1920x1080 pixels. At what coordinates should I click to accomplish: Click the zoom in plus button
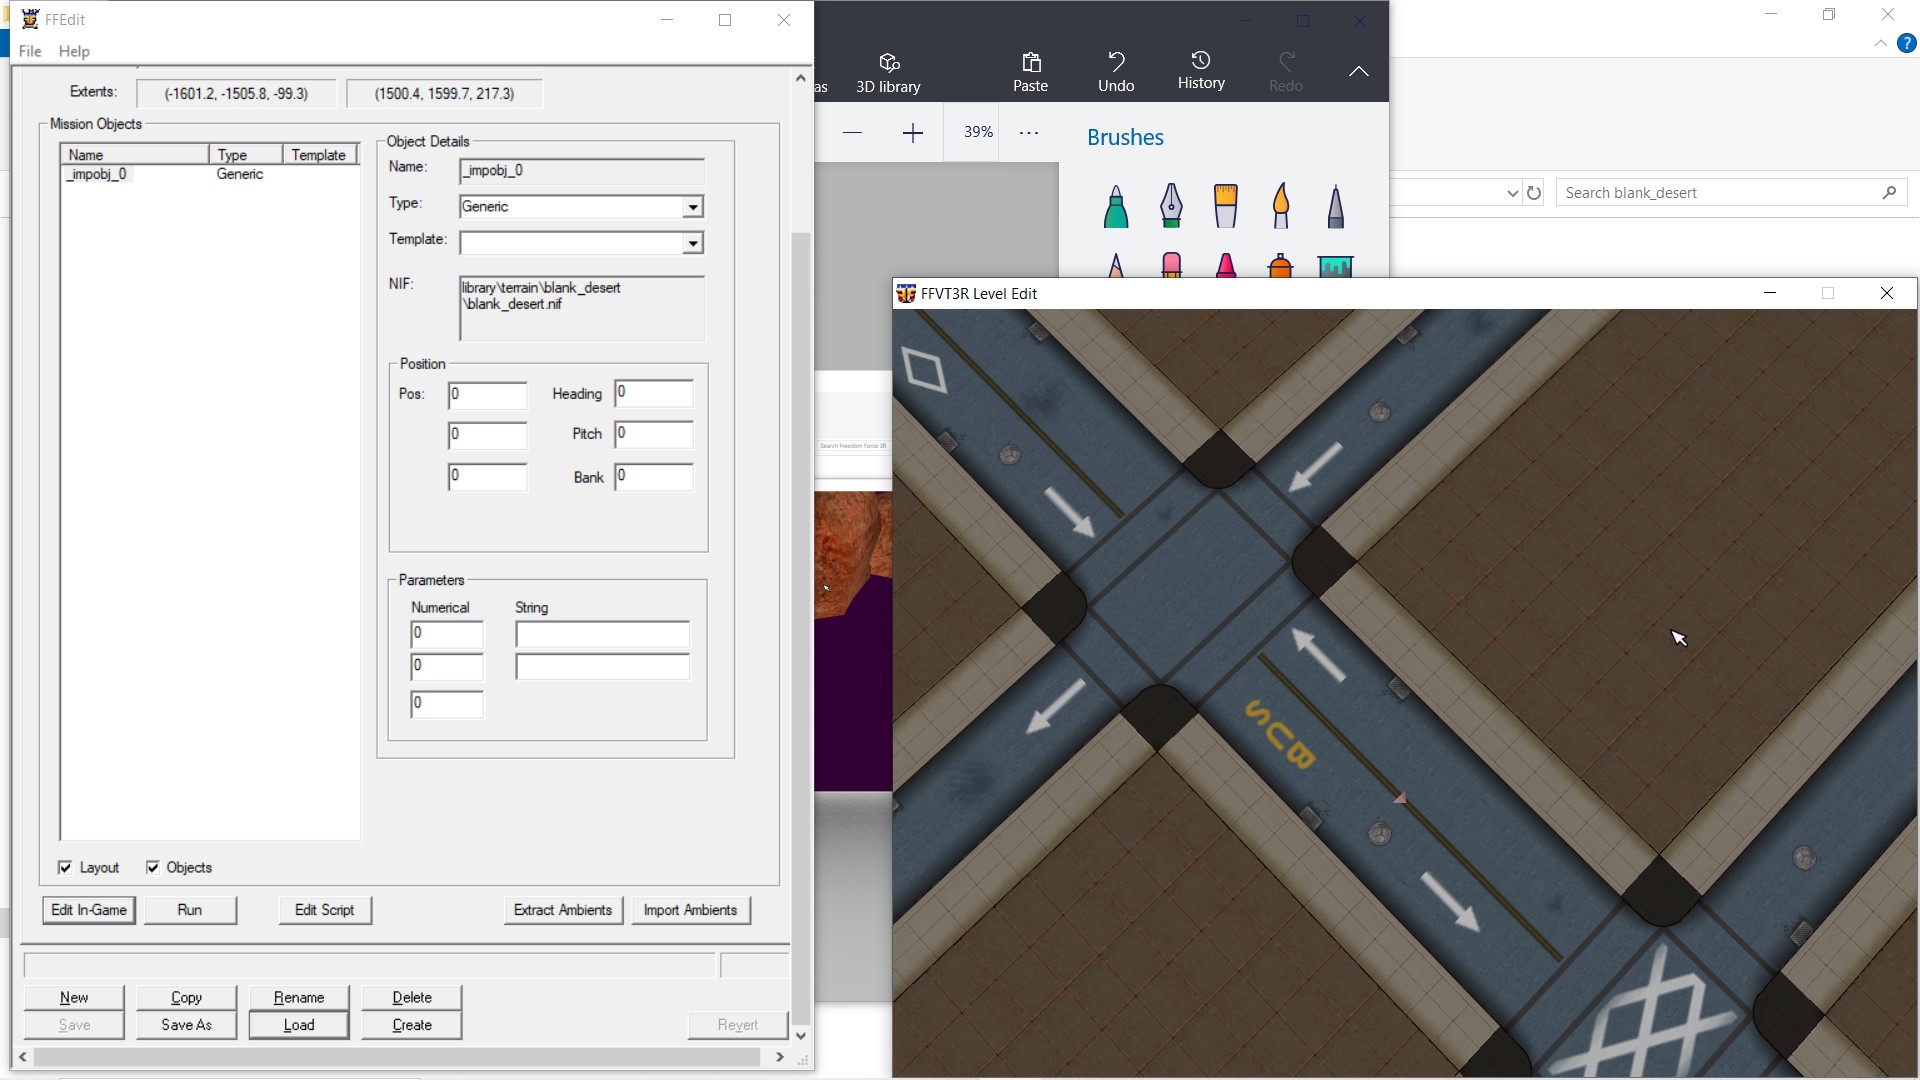tap(912, 133)
